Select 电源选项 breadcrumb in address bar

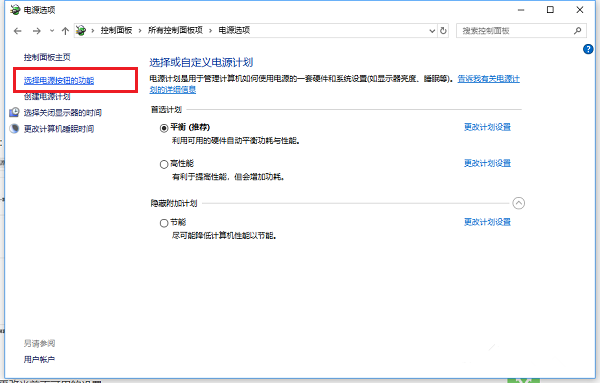(x=234, y=30)
